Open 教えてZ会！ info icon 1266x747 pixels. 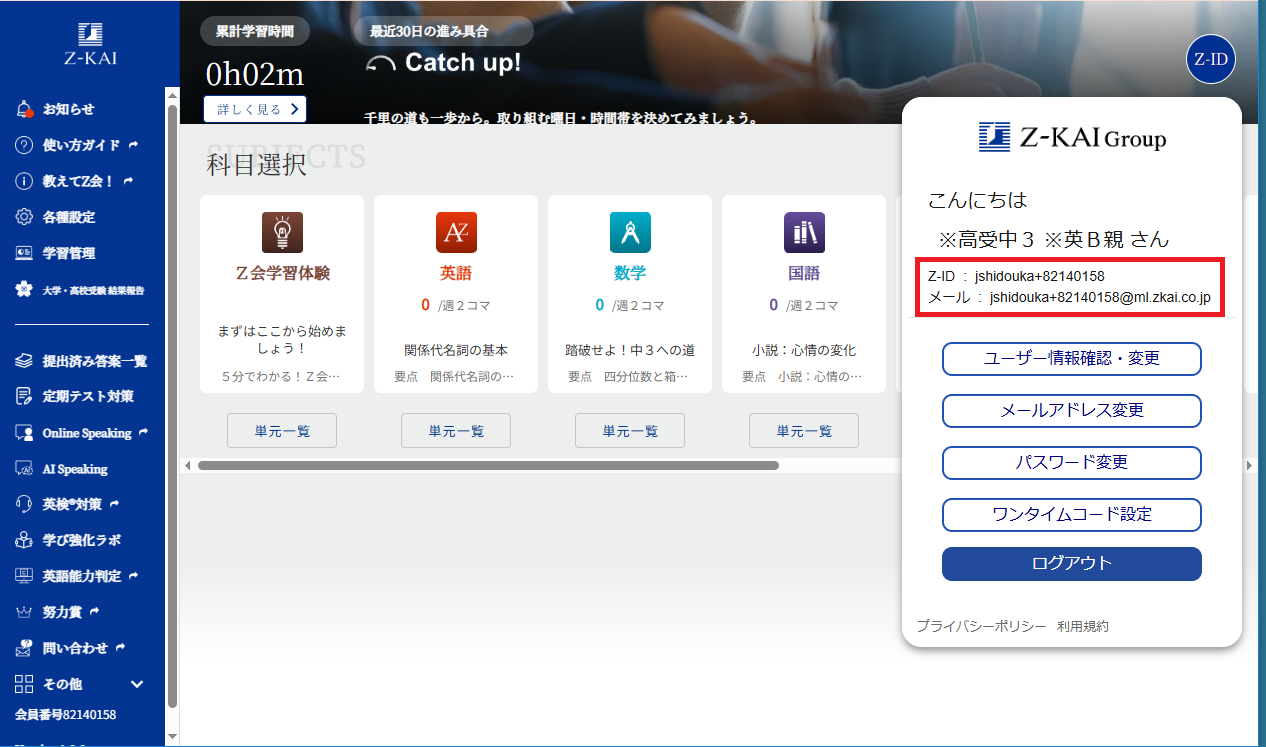(25, 181)
